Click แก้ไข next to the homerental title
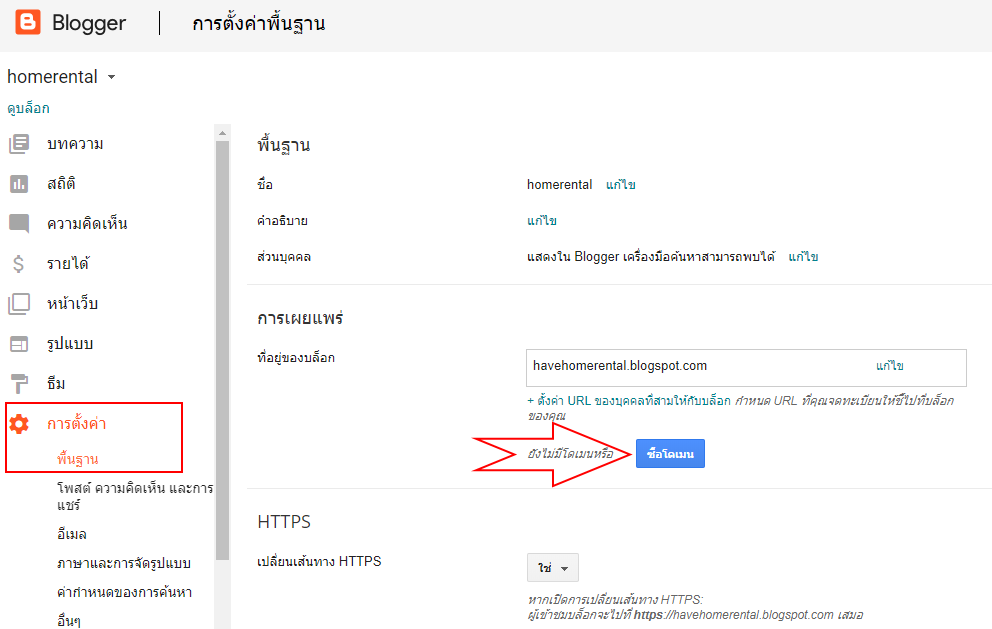This screenshot has height=629, width=992. (x=621, y=185)
